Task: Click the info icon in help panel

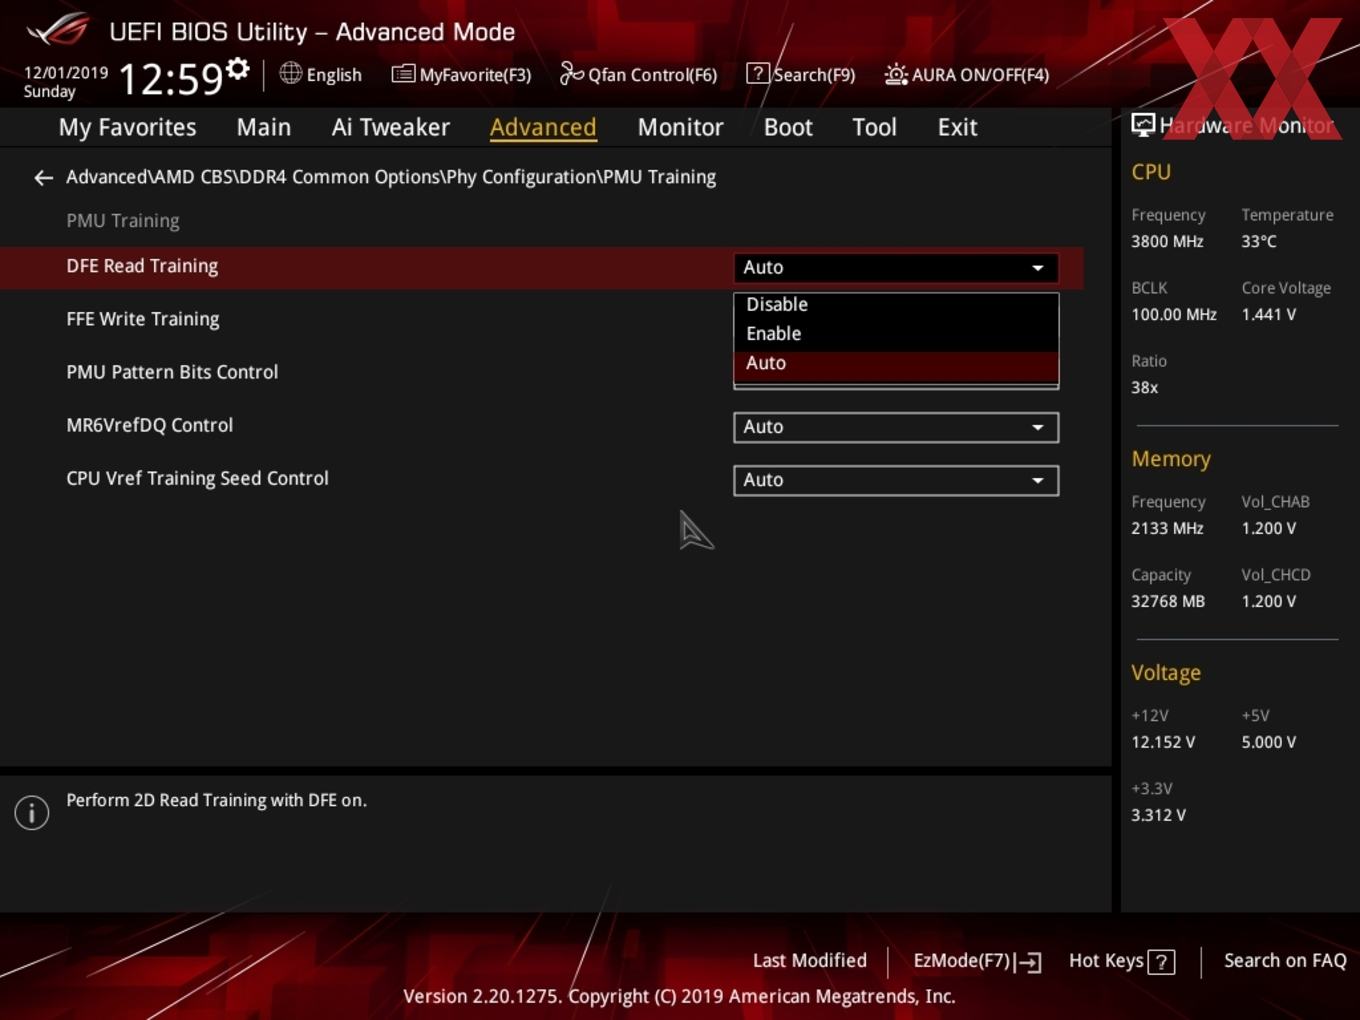Action: point(32,812)
